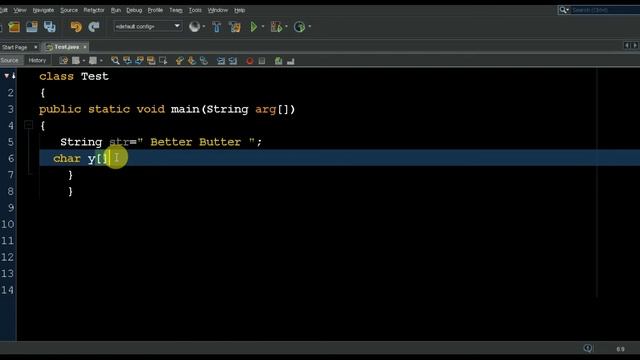Click the Open Project toolbar icon
640x360 pixels.
click(32, 27)
